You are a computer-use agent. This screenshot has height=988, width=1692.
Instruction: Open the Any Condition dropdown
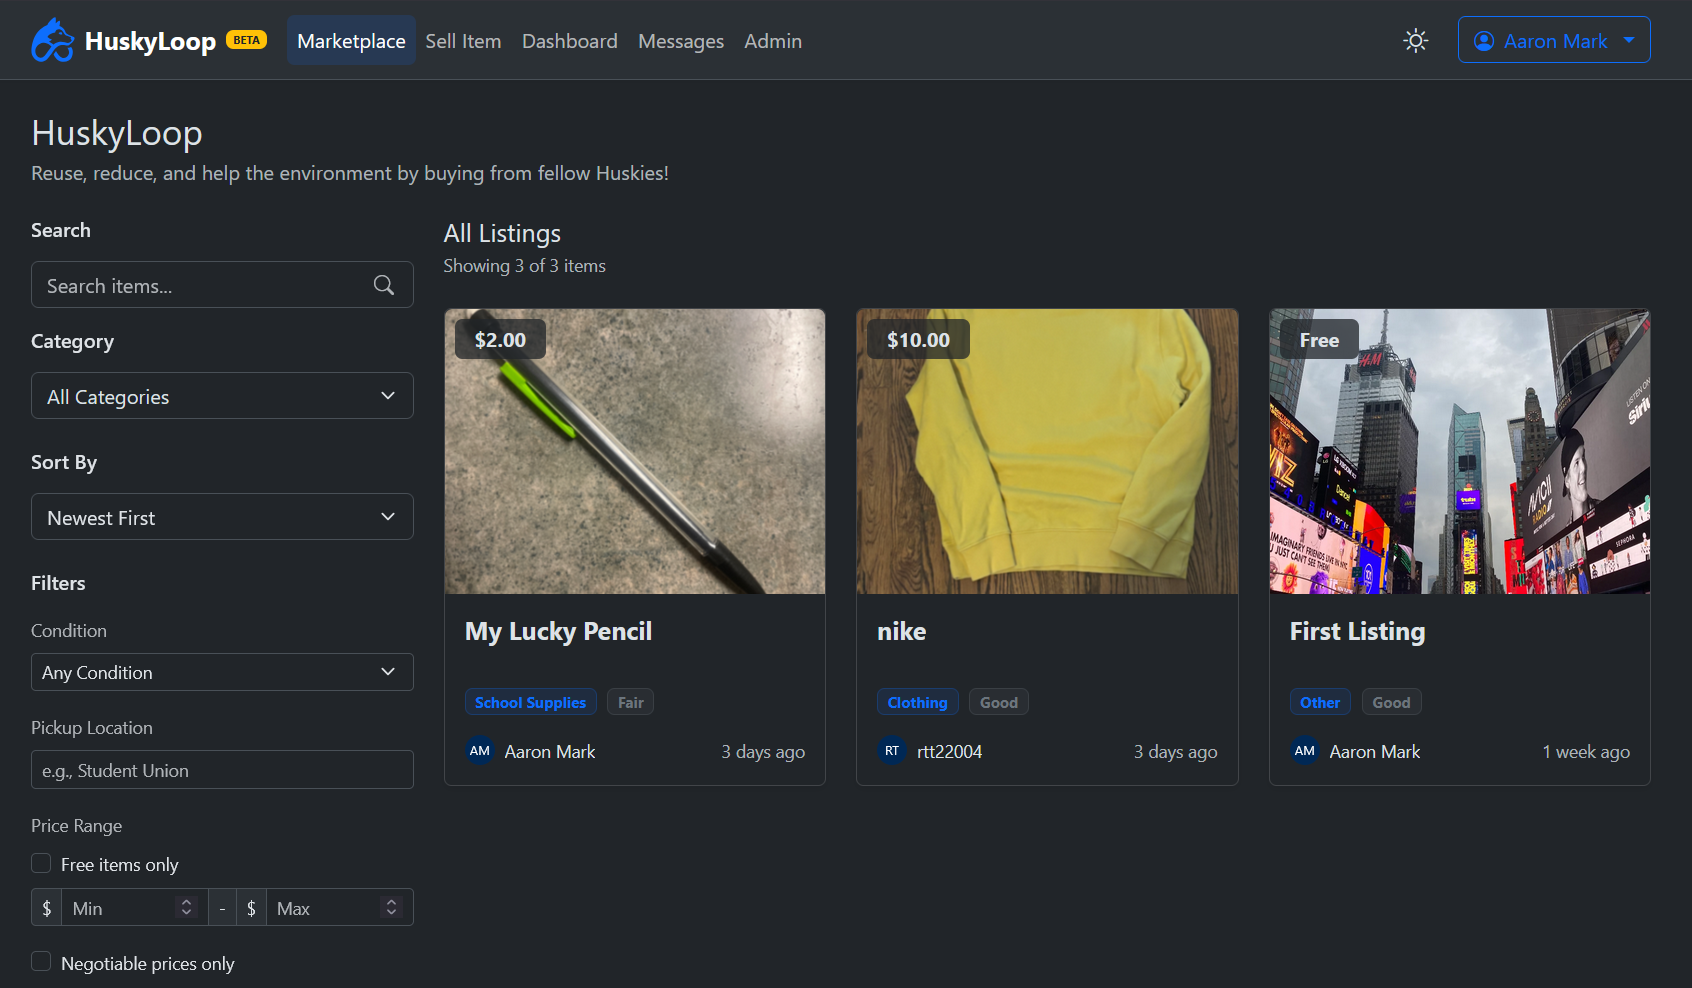pyautogui.click(x=222, y=672)
